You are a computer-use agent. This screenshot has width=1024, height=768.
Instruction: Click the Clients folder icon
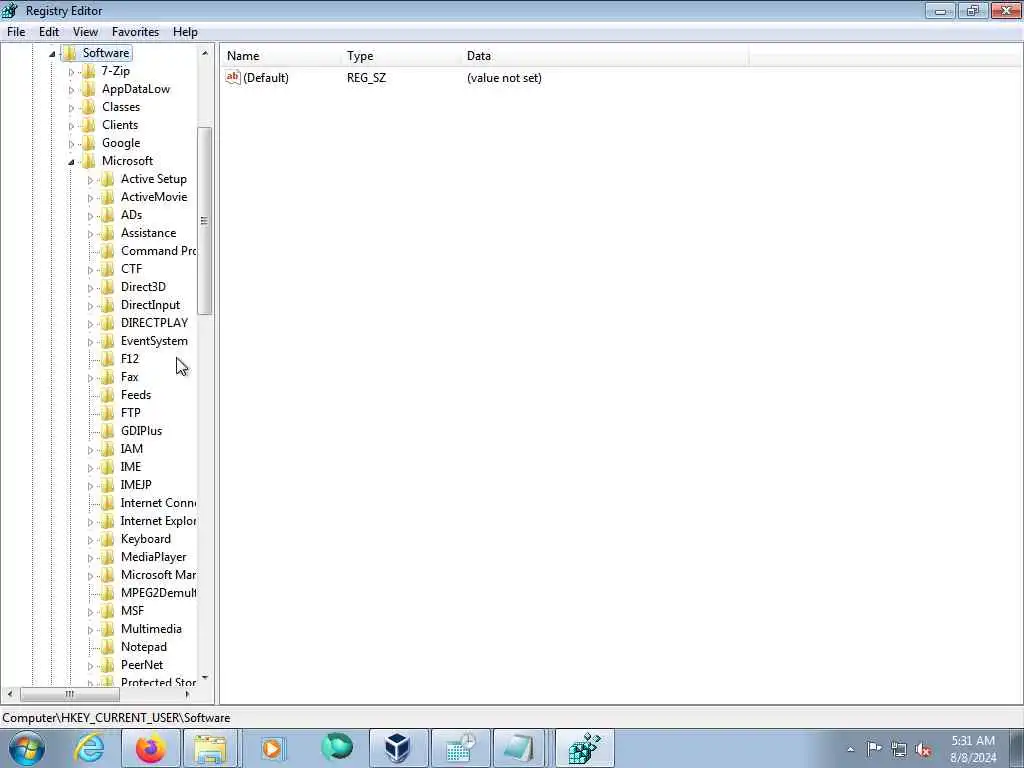89,125
